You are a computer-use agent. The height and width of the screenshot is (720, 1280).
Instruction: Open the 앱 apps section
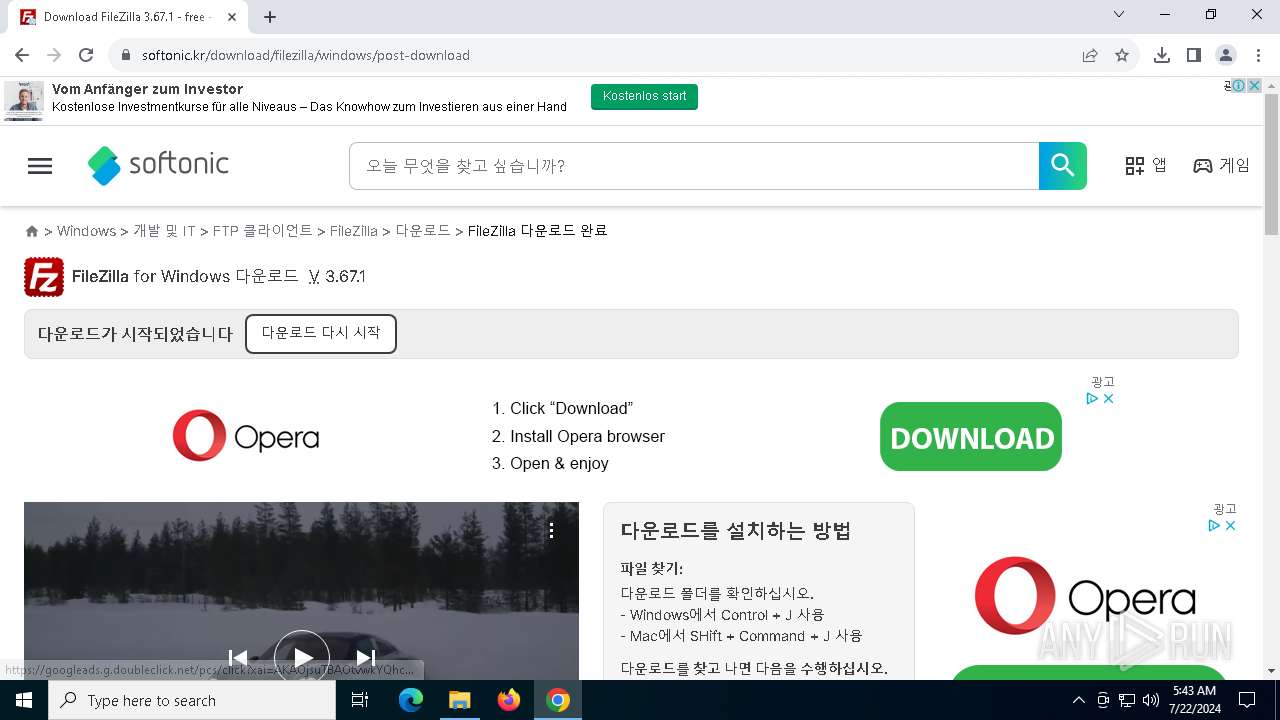[1146, 166]
